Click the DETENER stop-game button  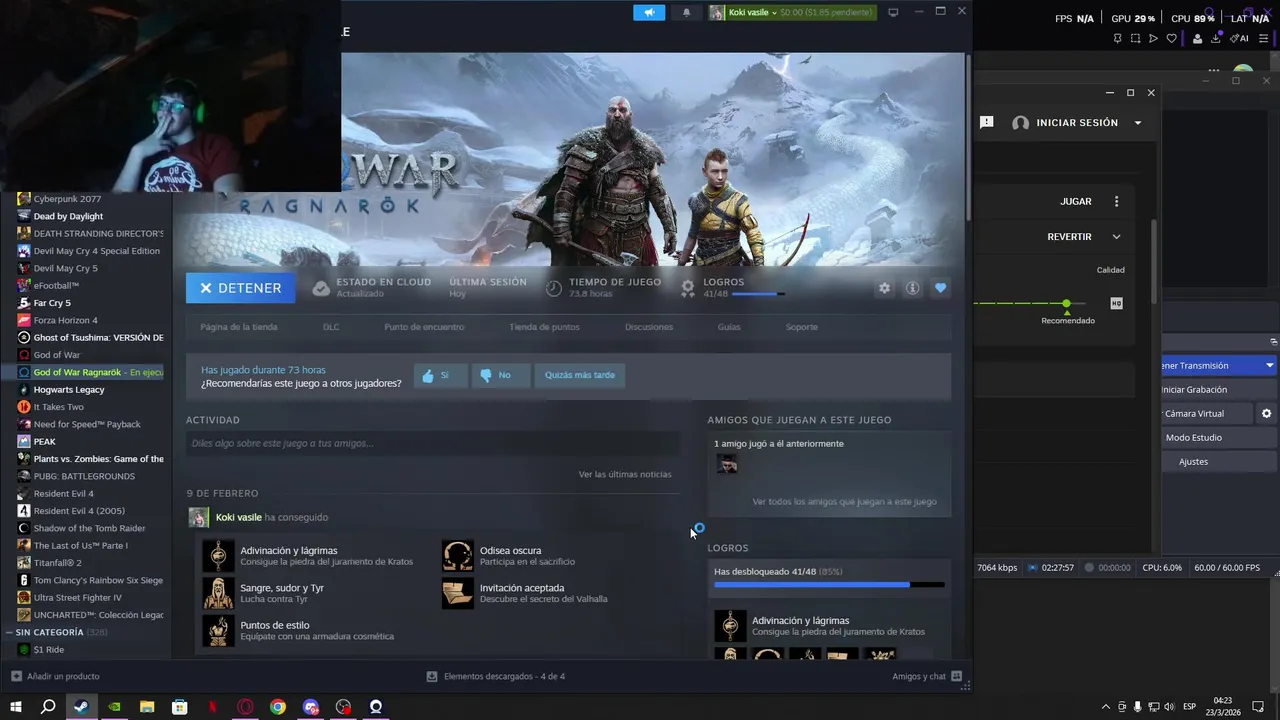tap(240, 288)
